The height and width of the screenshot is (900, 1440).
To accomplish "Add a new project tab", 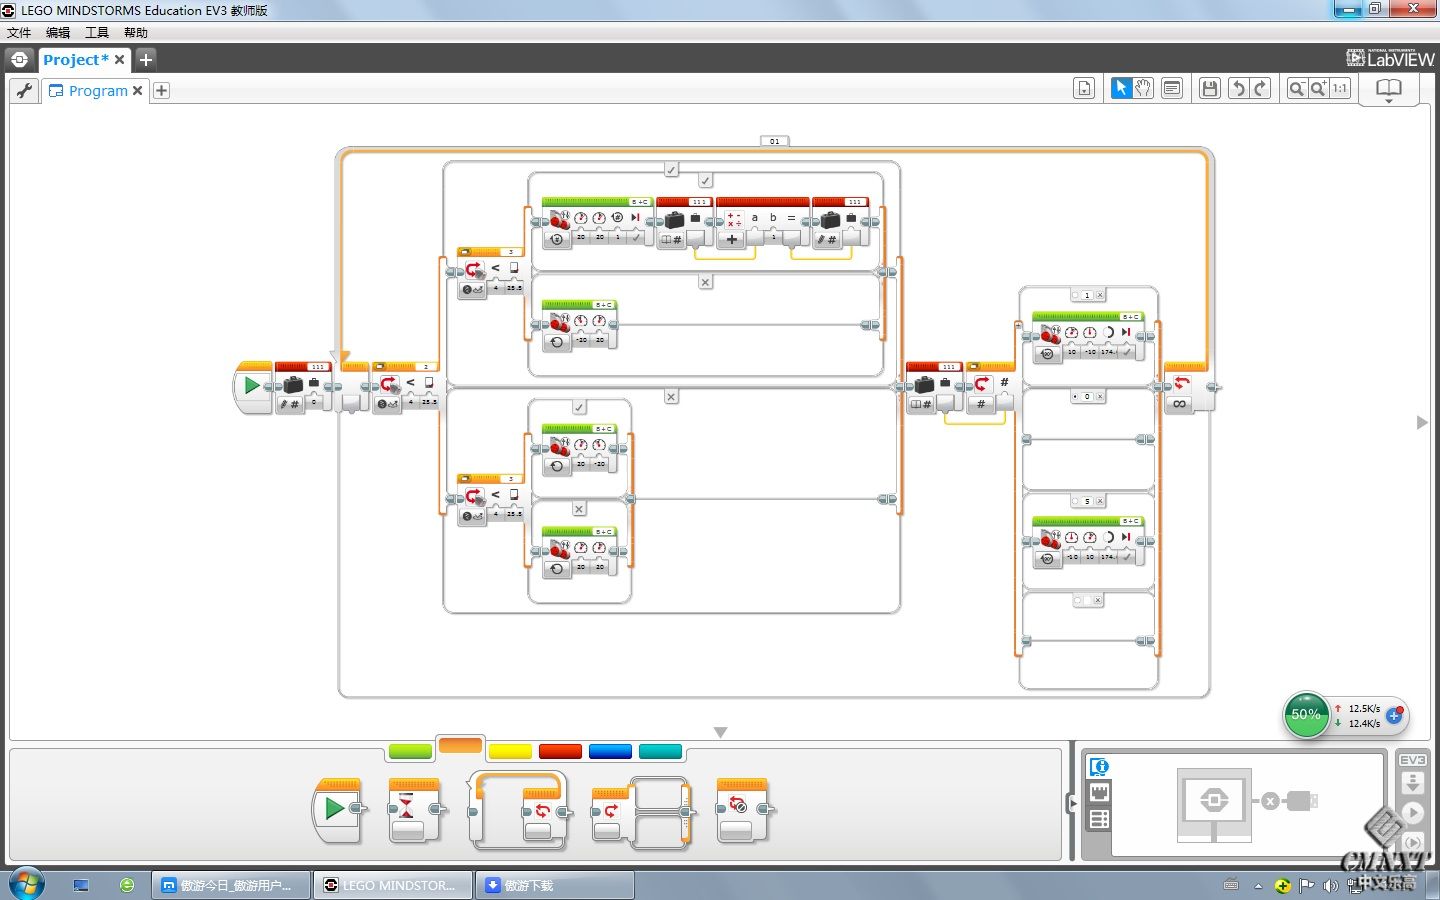I will [146, 60].
